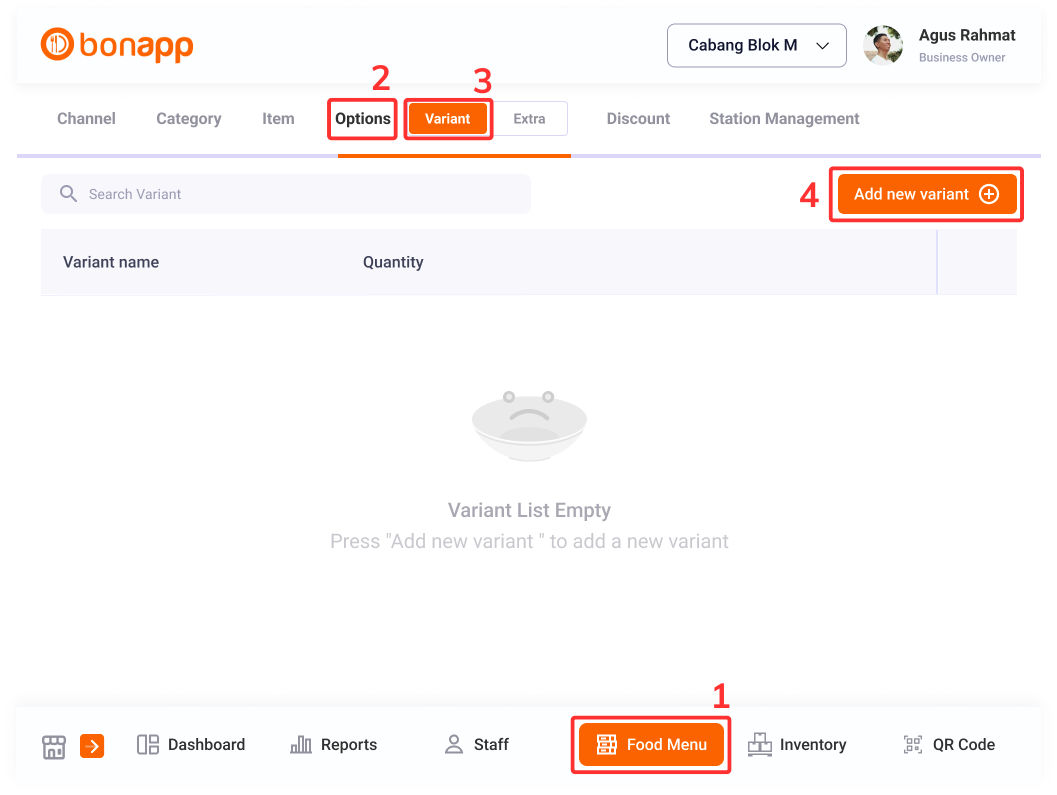This screenshot has height=795, width=1057.
Task: Select the Food Menu button
Action: click(x=651, y=744)
